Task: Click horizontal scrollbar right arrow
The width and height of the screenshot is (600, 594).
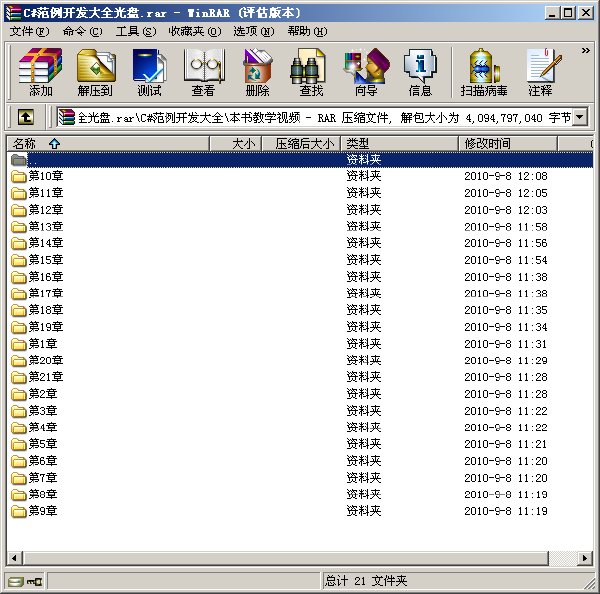Action: coord(585,558)
